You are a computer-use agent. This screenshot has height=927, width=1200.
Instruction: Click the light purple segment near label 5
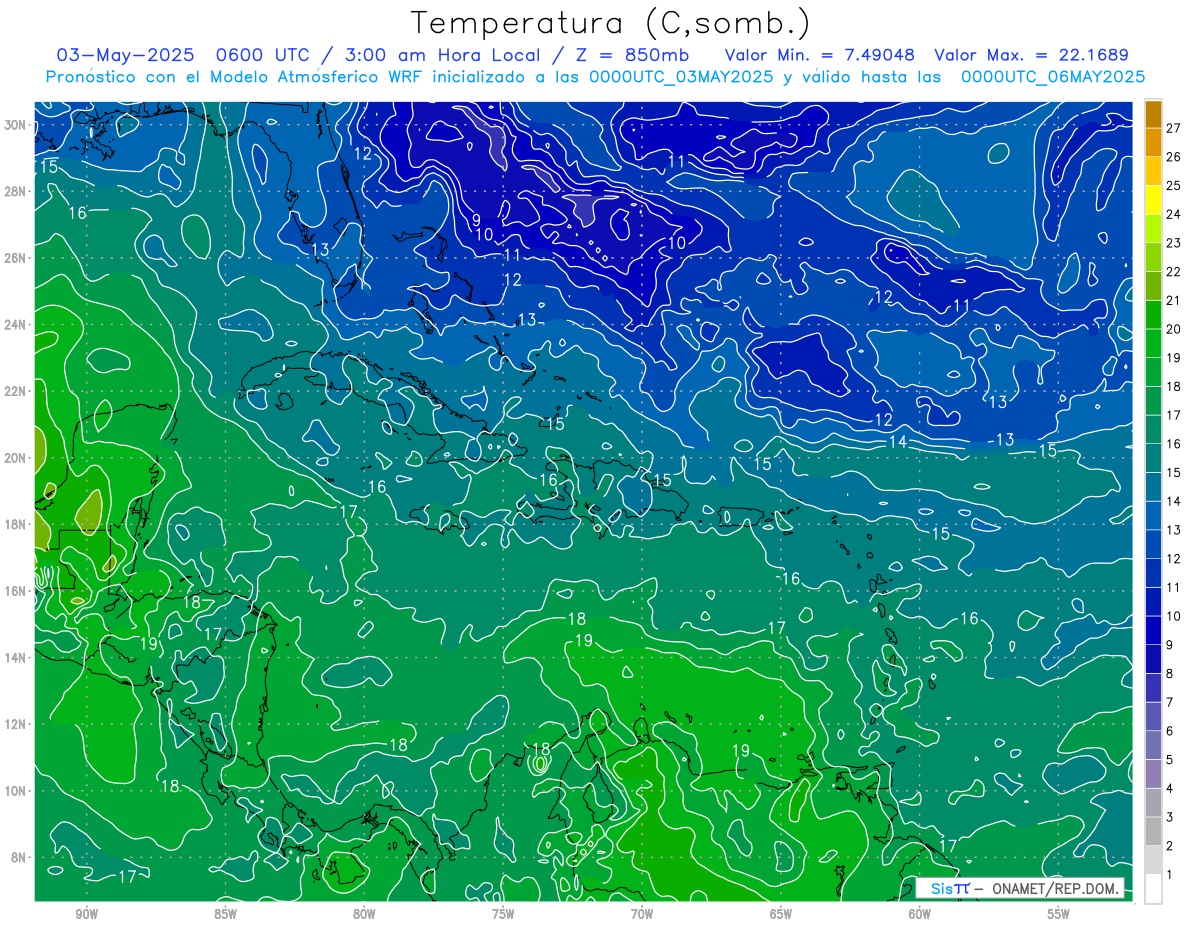1154,774
